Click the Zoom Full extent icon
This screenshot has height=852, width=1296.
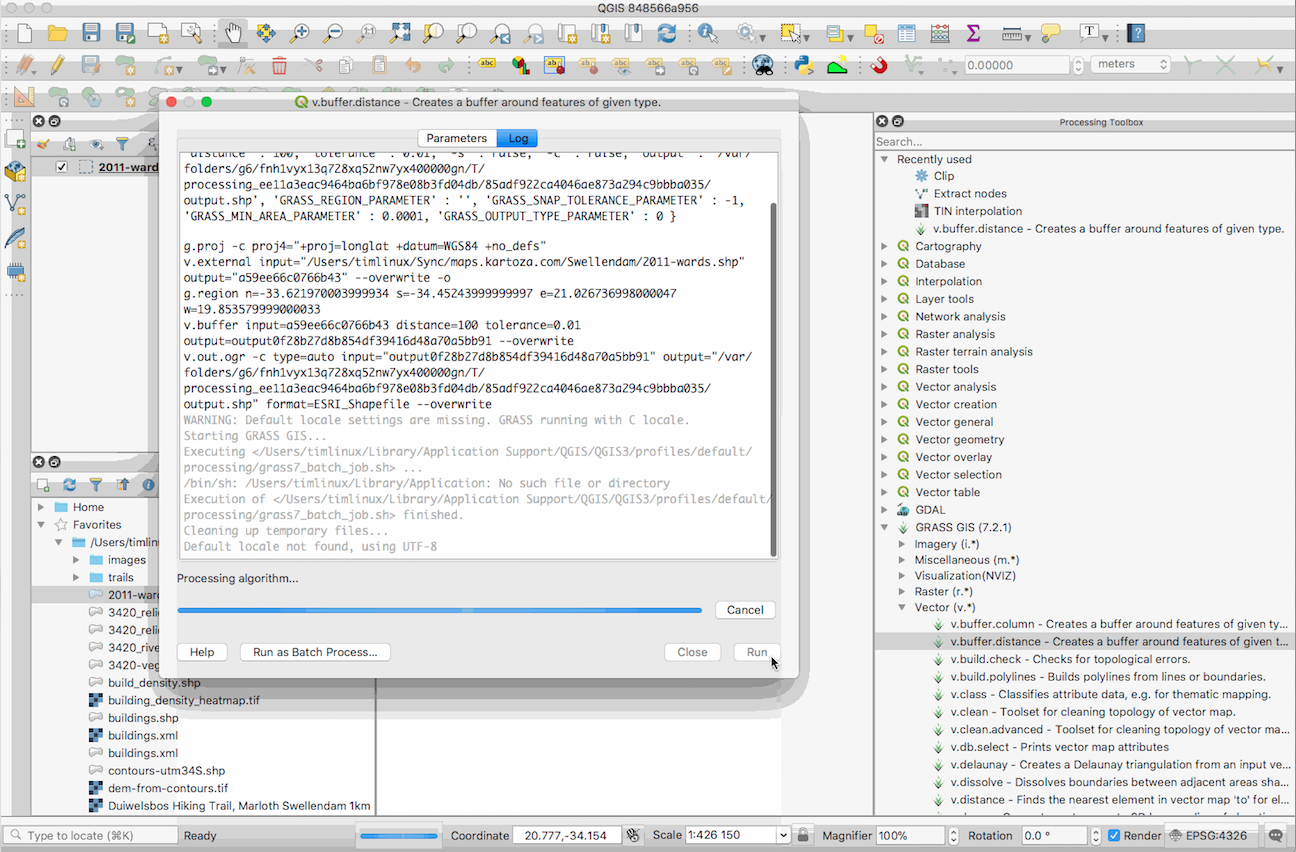click(x=400, y=34)
